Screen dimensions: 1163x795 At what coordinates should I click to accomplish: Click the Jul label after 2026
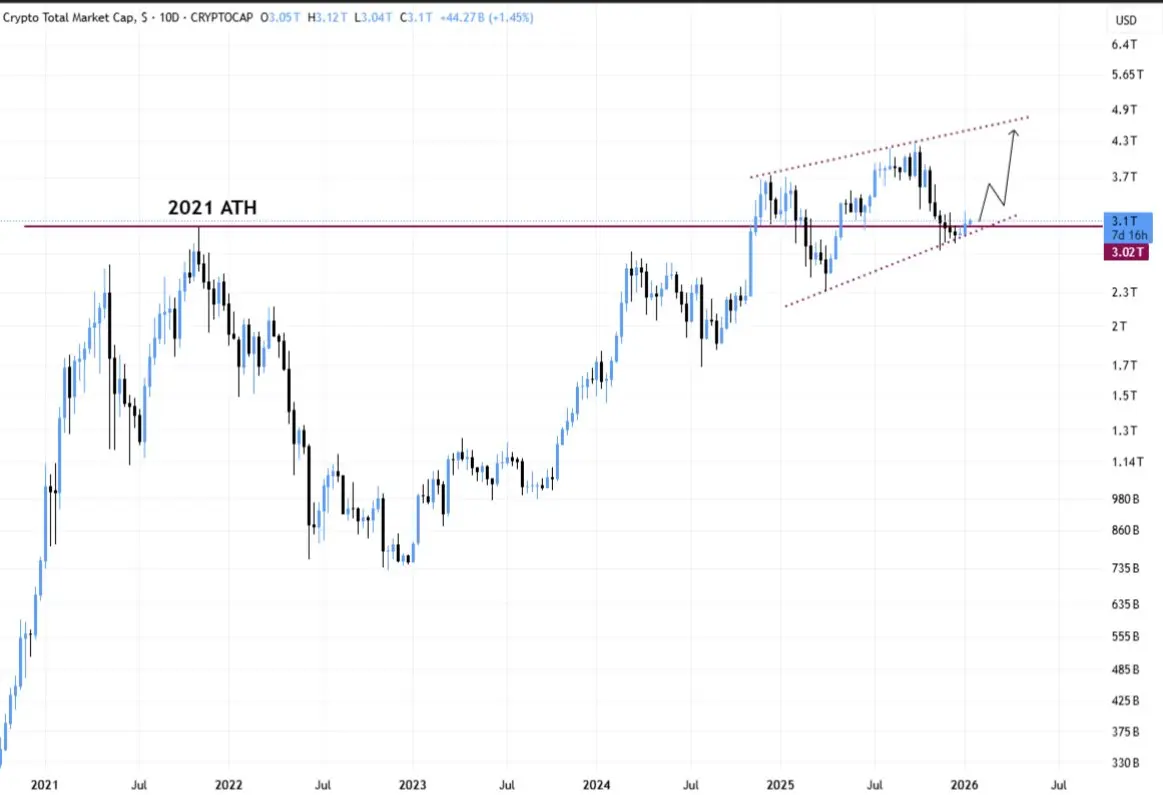[1058, 785]
